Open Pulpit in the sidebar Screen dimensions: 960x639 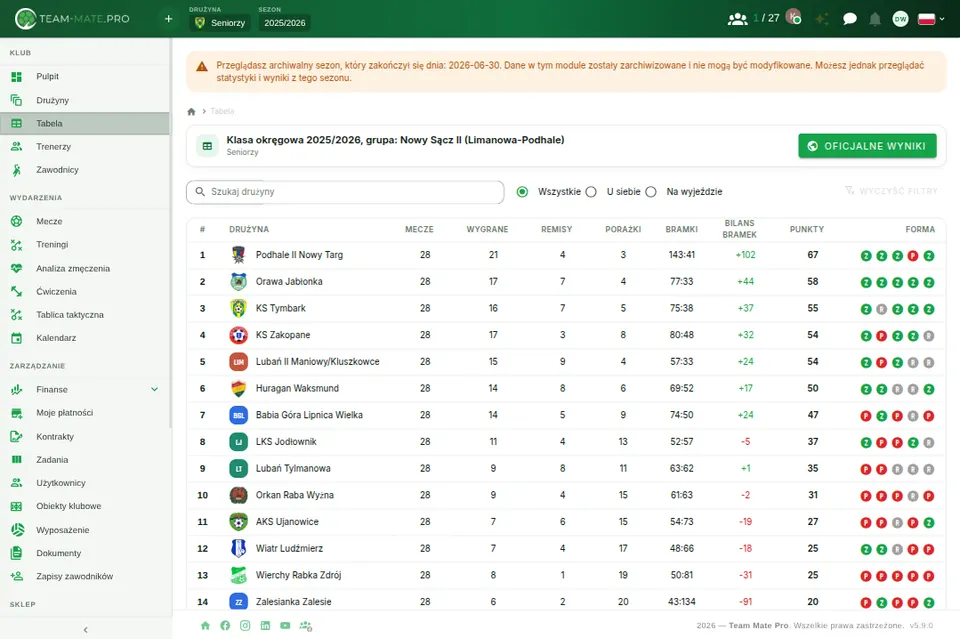[x=85, y=77]
